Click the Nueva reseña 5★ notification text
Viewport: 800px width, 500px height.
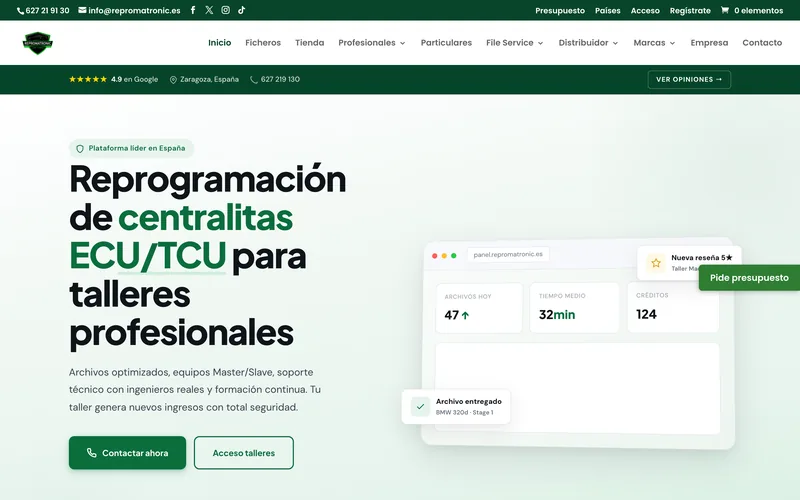point(702,258)
